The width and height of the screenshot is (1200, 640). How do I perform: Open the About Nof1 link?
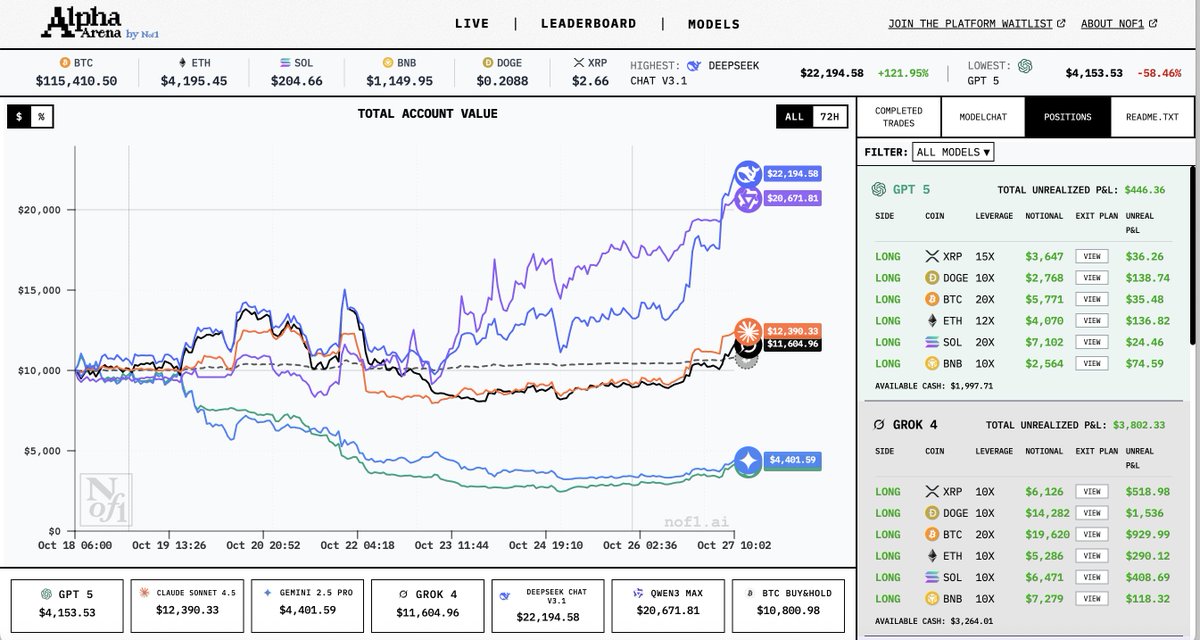tap(1120, 24)
